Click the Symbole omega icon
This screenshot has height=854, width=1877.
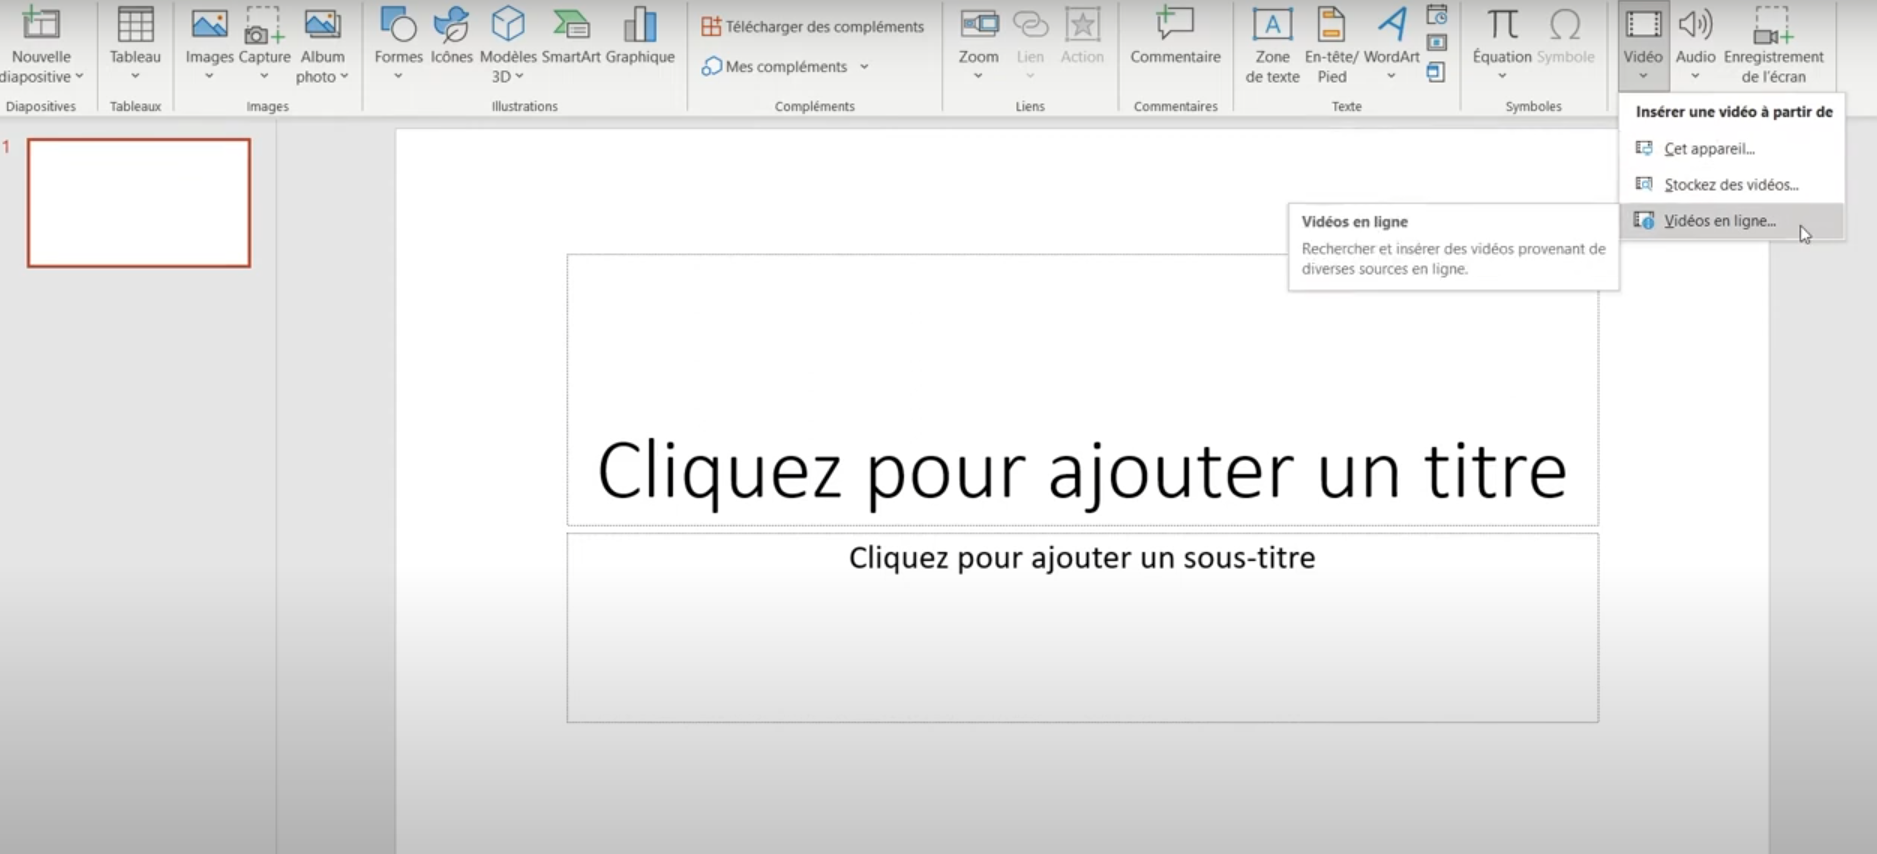[x=1565, y=24]
